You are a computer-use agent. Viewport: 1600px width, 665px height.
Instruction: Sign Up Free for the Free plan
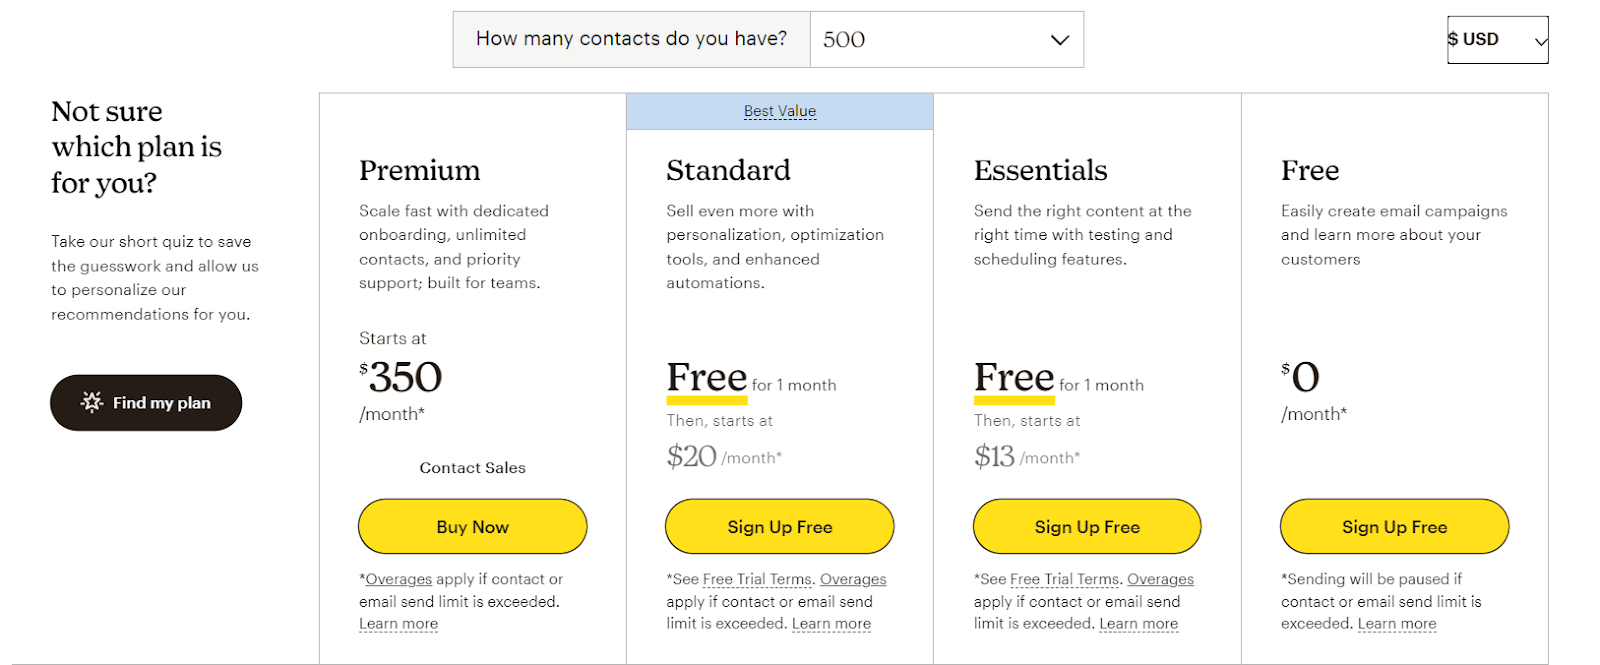coord(1394,527)
